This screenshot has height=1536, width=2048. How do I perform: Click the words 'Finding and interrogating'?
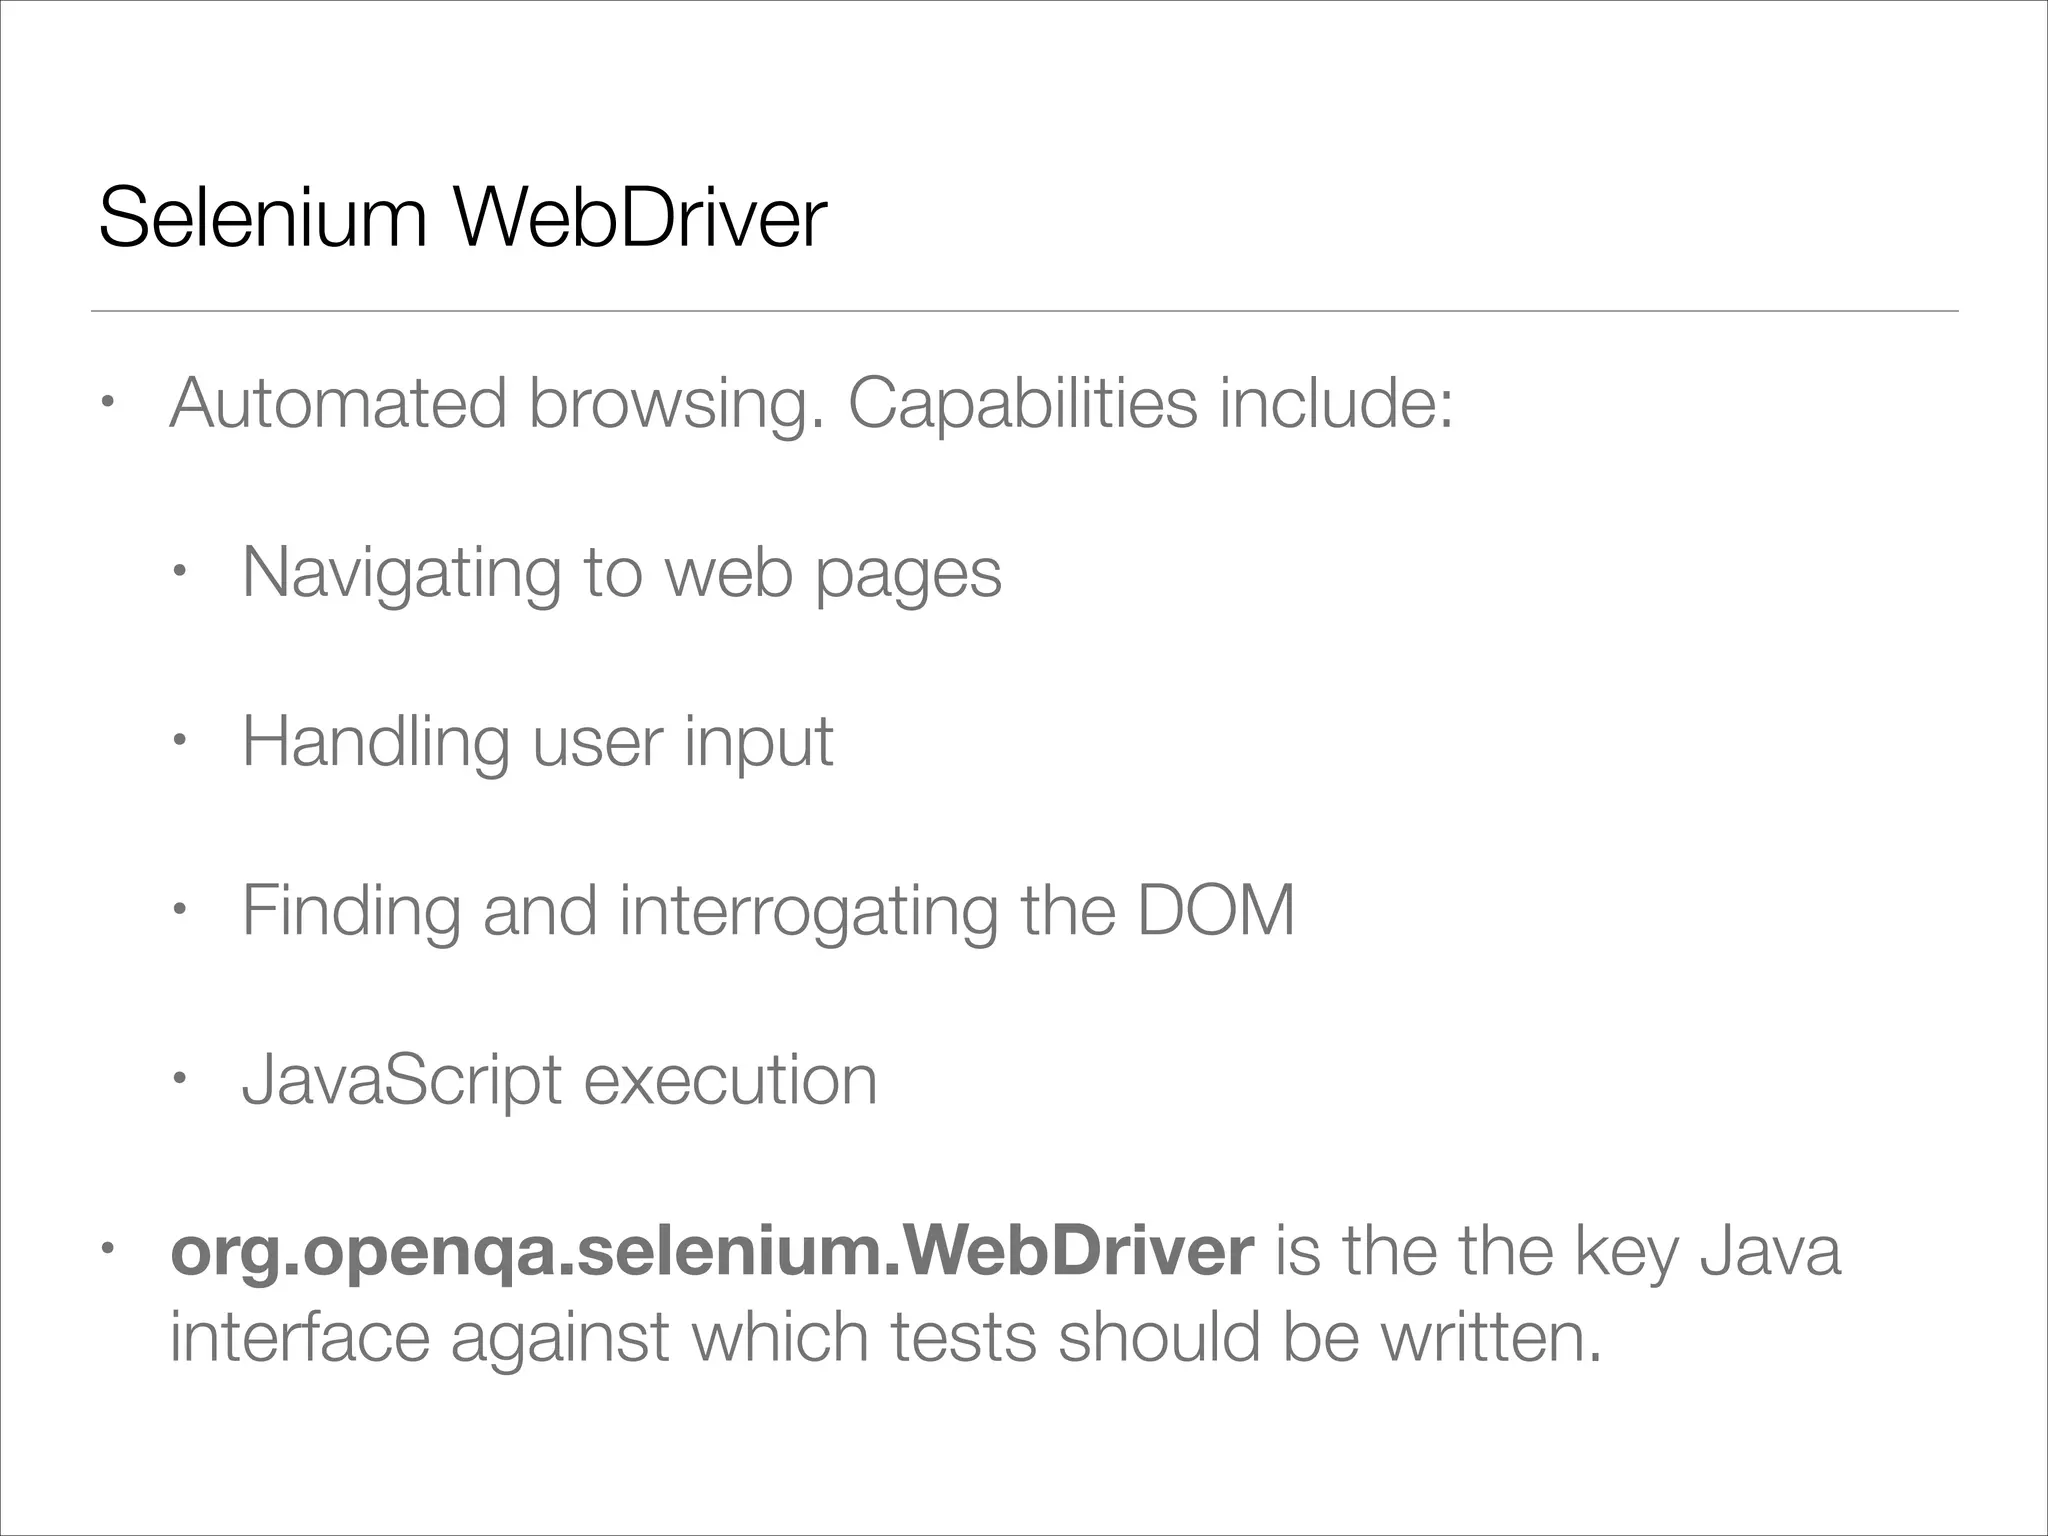pos(620,910)
